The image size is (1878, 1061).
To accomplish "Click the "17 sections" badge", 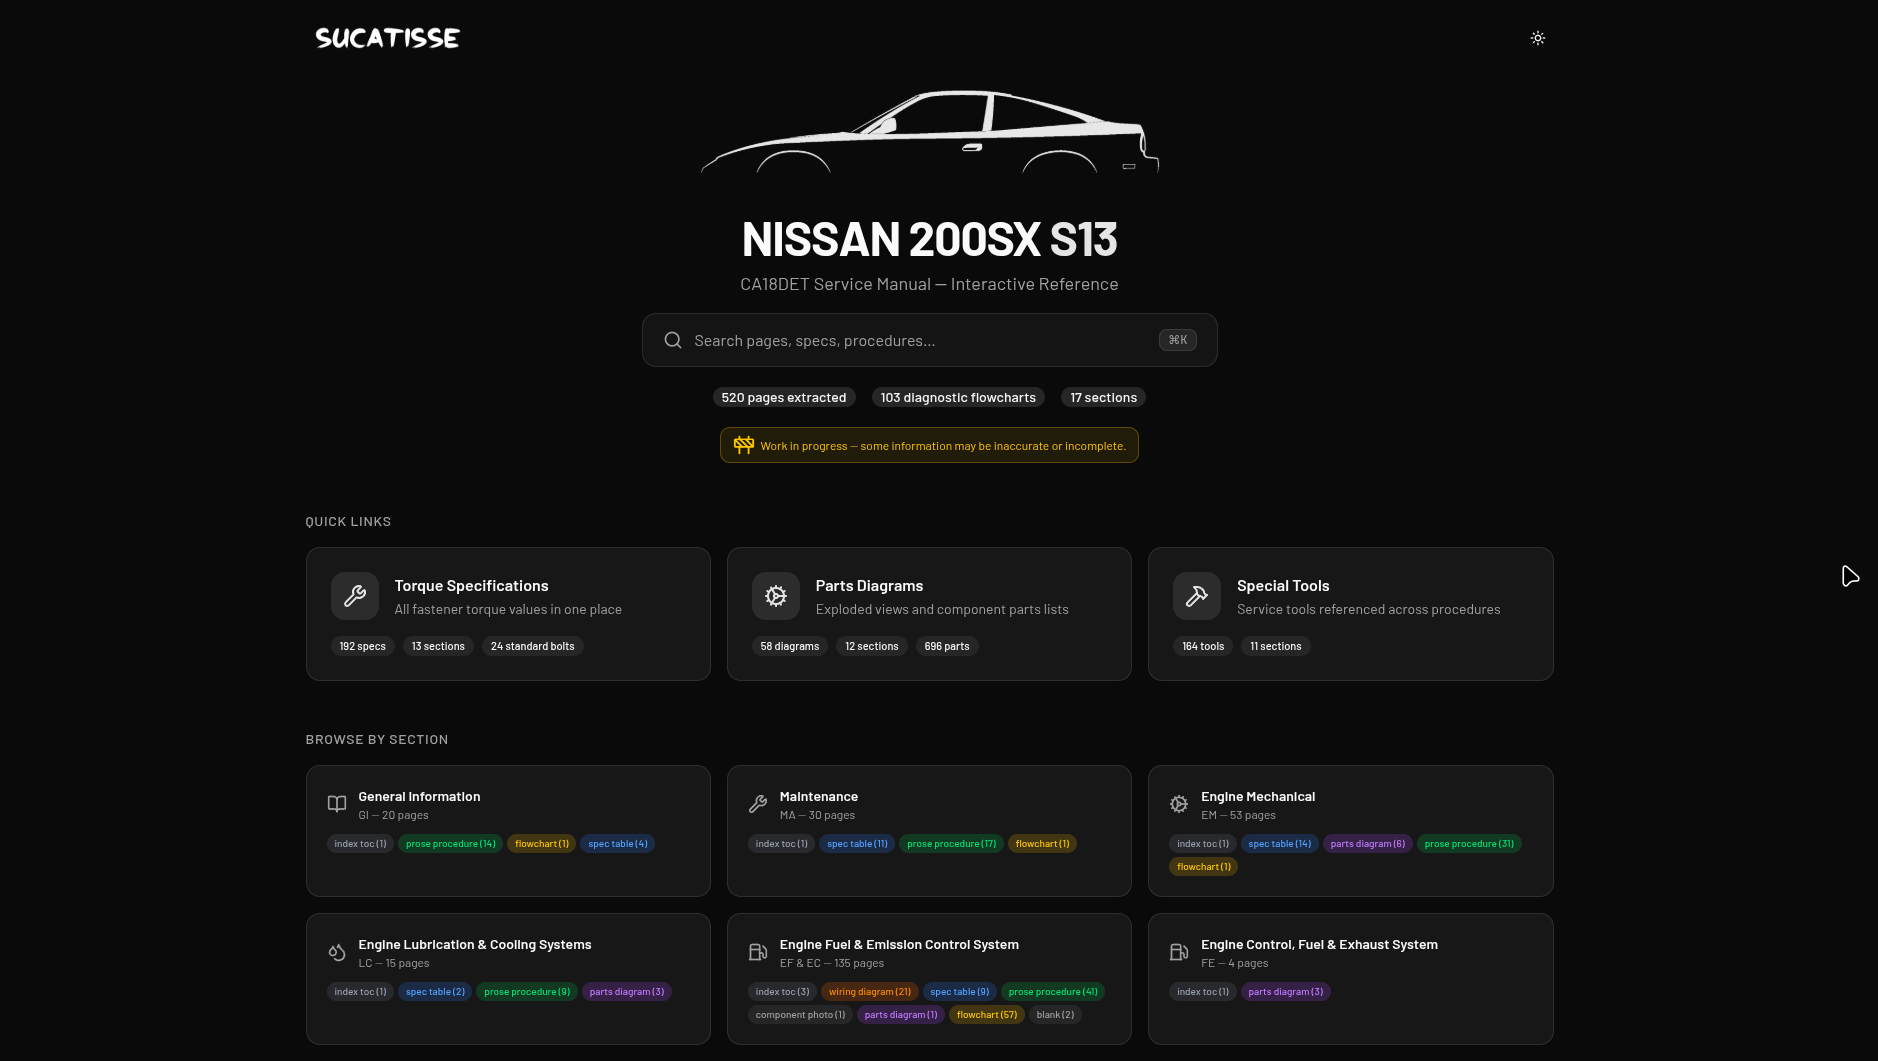I will 1104,397.
